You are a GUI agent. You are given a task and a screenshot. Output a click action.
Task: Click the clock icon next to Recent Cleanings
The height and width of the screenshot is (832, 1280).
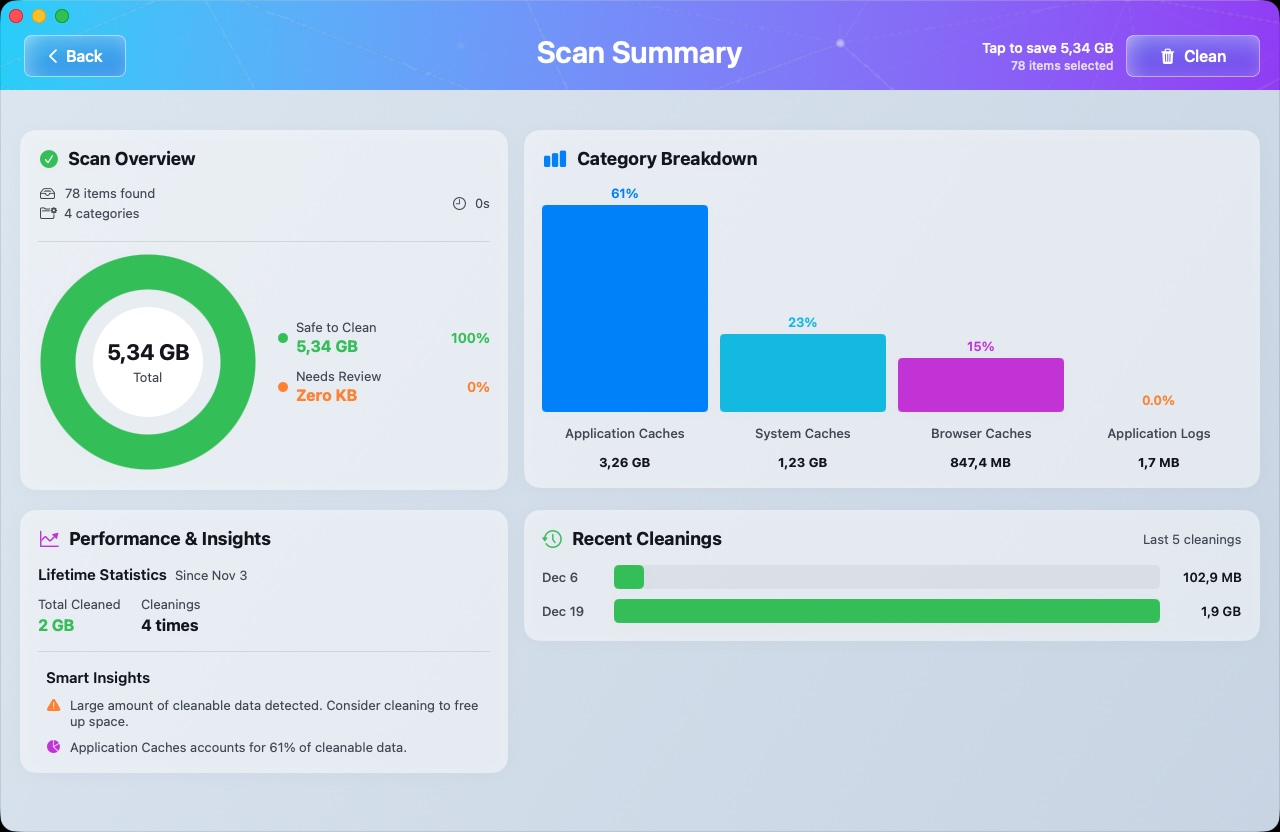click(552, 539)
